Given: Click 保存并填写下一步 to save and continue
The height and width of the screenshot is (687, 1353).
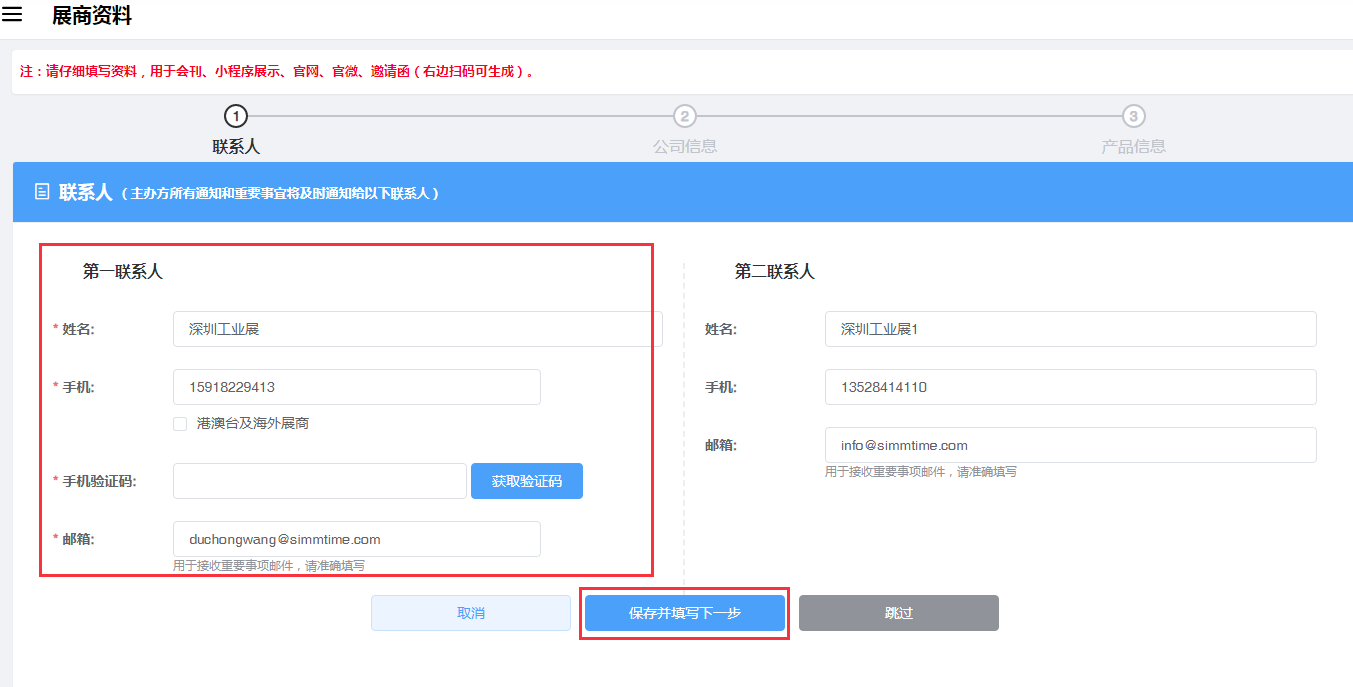Looking at the screenshot, I should point(685,613).
